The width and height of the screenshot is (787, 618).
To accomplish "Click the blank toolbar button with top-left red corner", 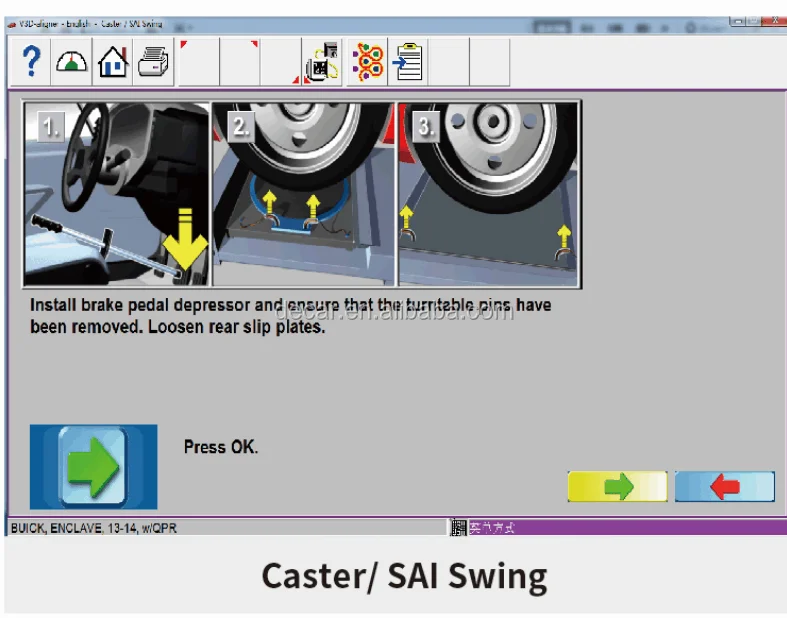I will point(199,61).
